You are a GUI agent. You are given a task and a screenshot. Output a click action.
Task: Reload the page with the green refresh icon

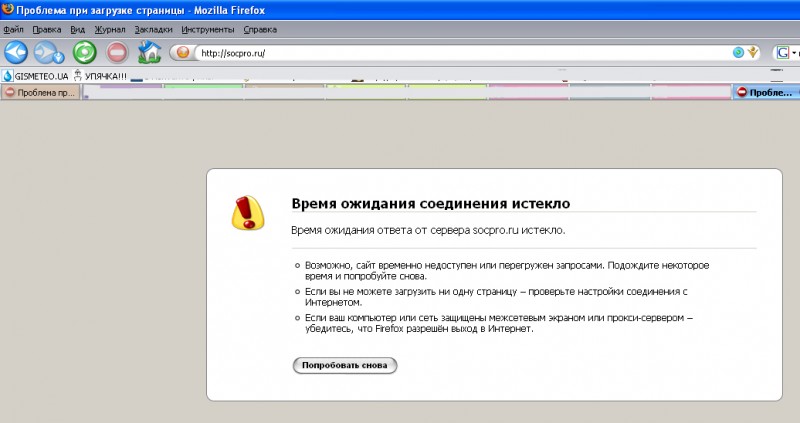84,53
